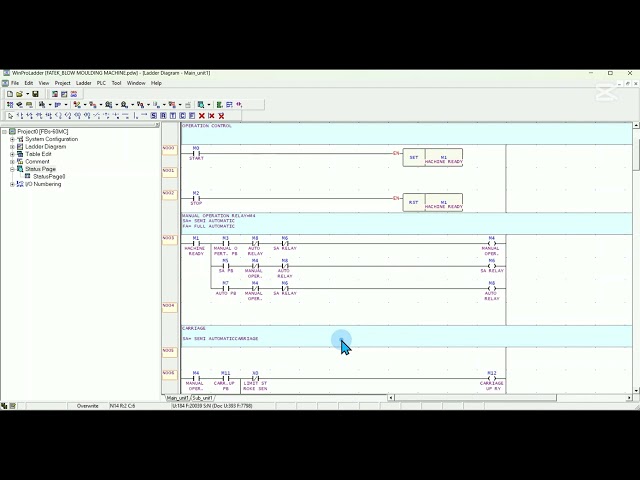Select the output coil tool
Viewport: 640px width, 480px height.
click(58, 116)
